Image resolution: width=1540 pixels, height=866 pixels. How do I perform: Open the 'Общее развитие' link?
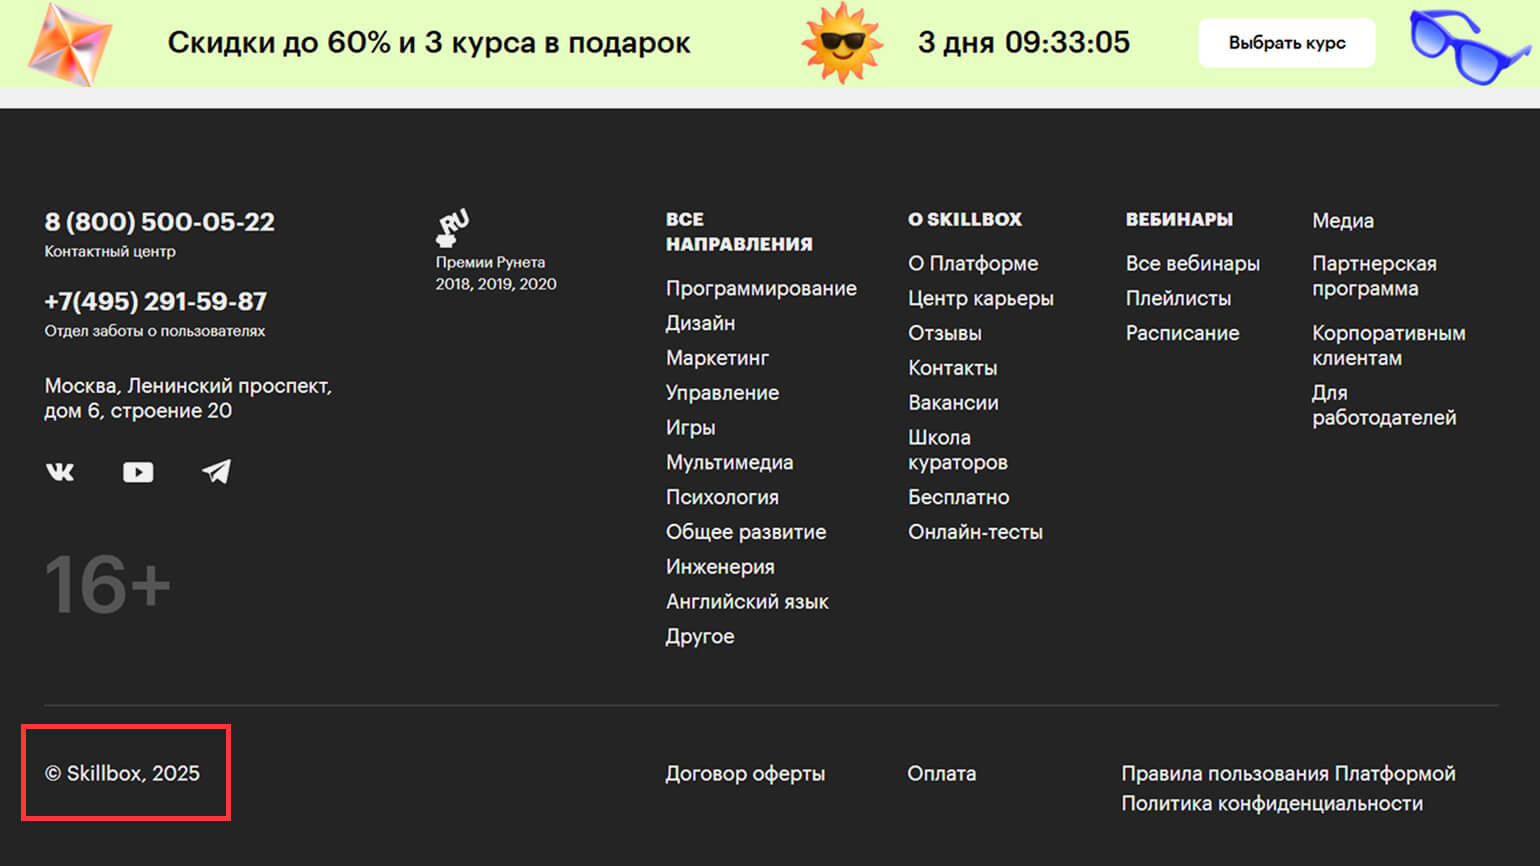[746, 532]
